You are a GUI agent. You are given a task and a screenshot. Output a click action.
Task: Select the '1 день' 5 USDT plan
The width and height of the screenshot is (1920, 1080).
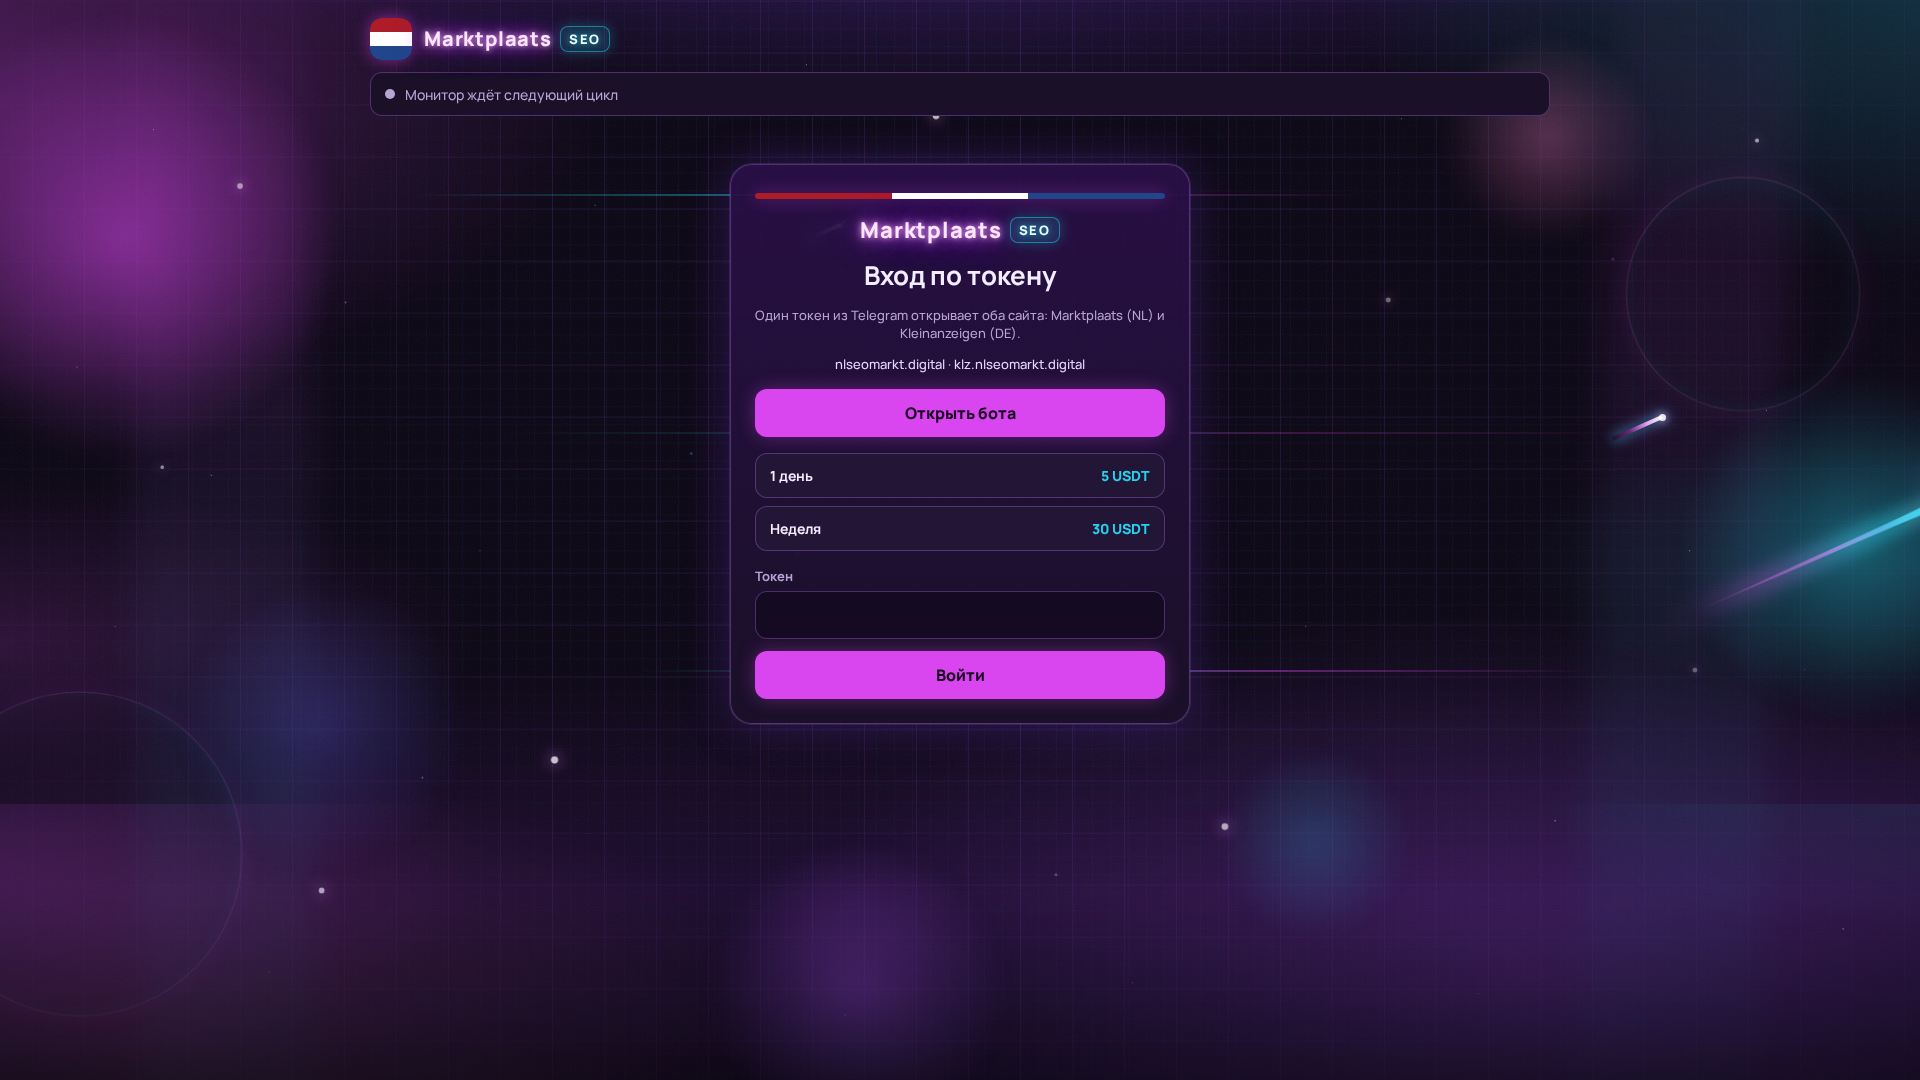click(x=960, y=476)
